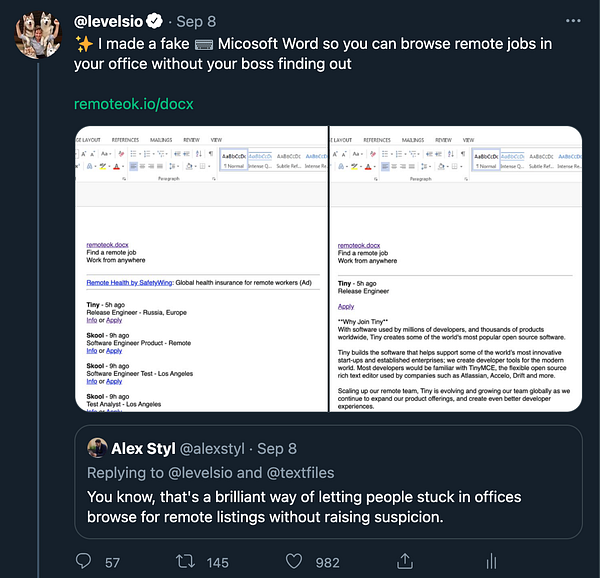This screenshot has width=600, height=578.
Task: Click the Apply link under Release Engineer
Action: pyautogui.click(x=346, y=306)
